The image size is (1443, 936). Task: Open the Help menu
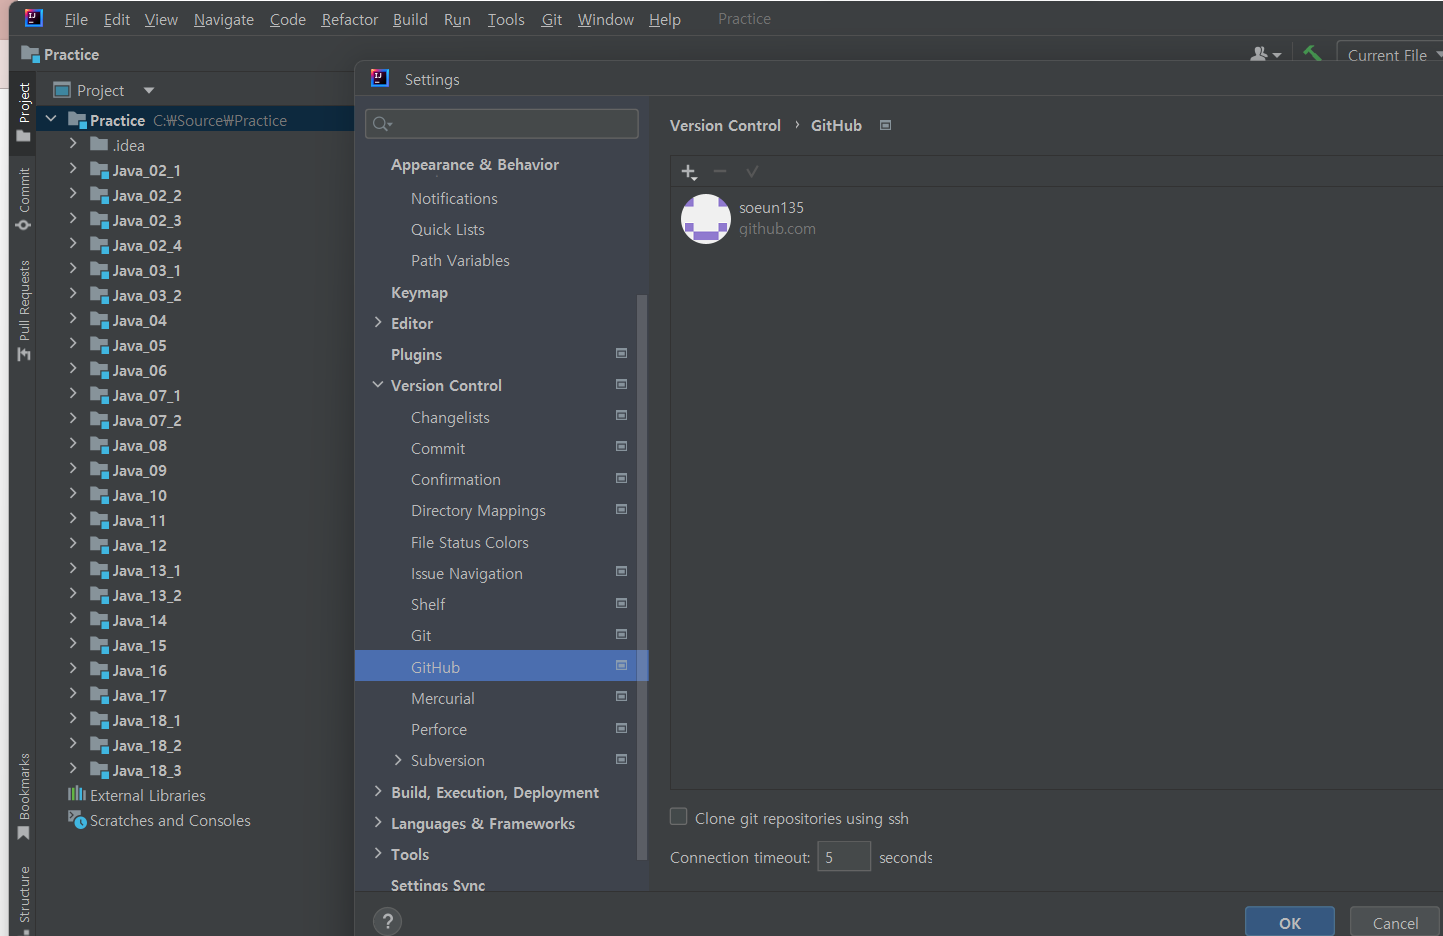665,19
